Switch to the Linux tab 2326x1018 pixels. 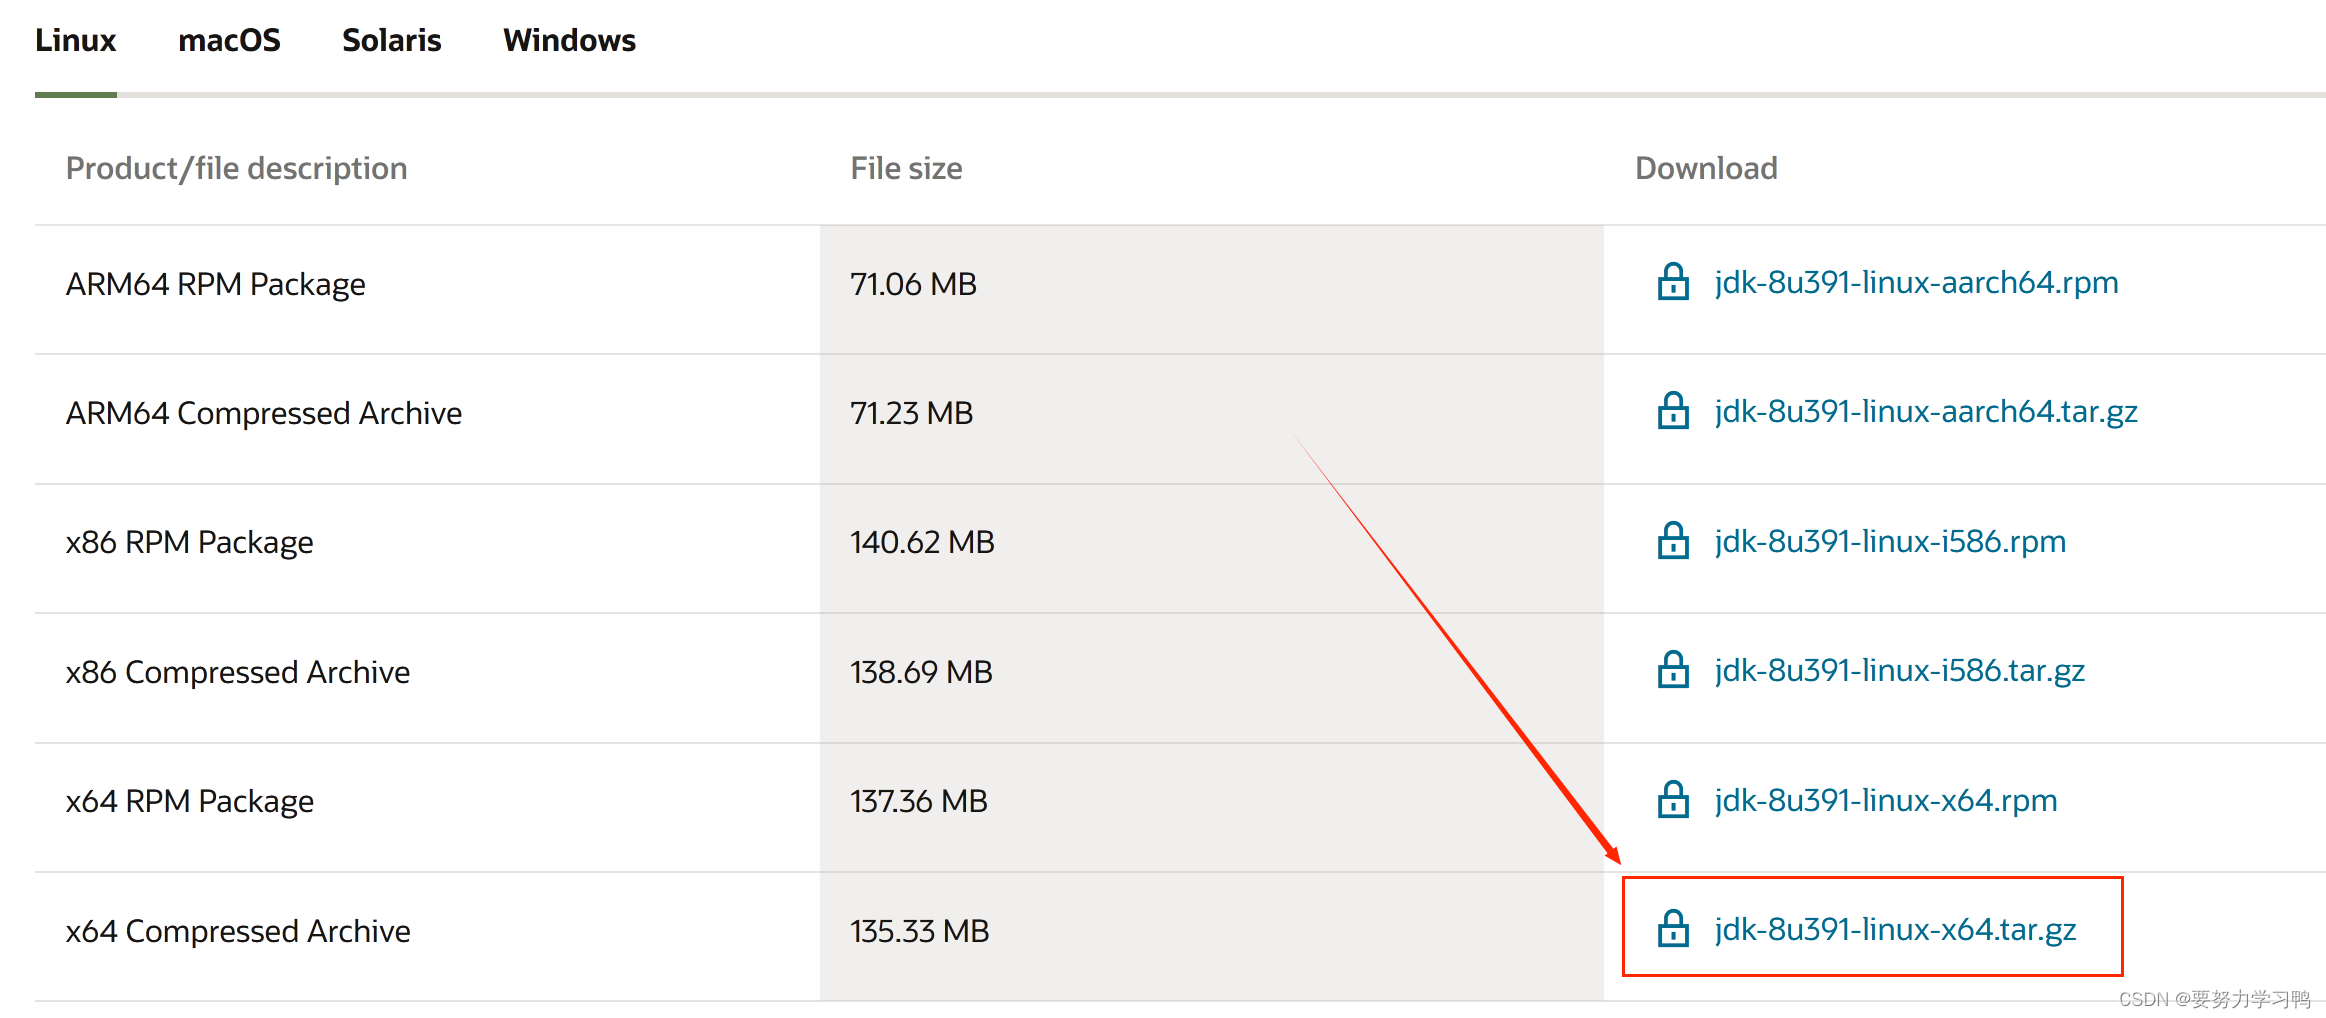[x=75, y=40]
